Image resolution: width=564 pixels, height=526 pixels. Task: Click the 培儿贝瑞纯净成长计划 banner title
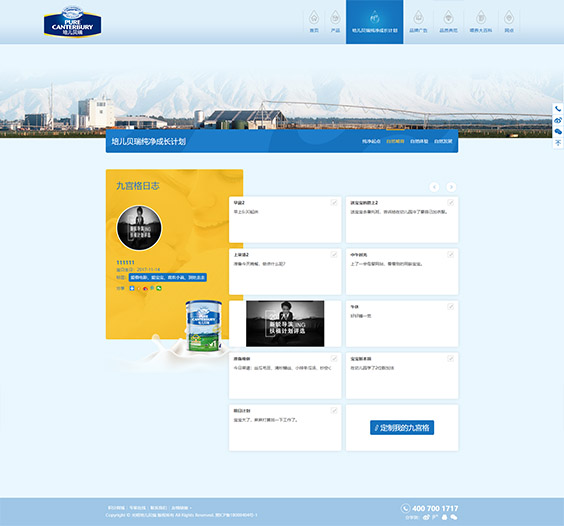[x=149, y=141]
